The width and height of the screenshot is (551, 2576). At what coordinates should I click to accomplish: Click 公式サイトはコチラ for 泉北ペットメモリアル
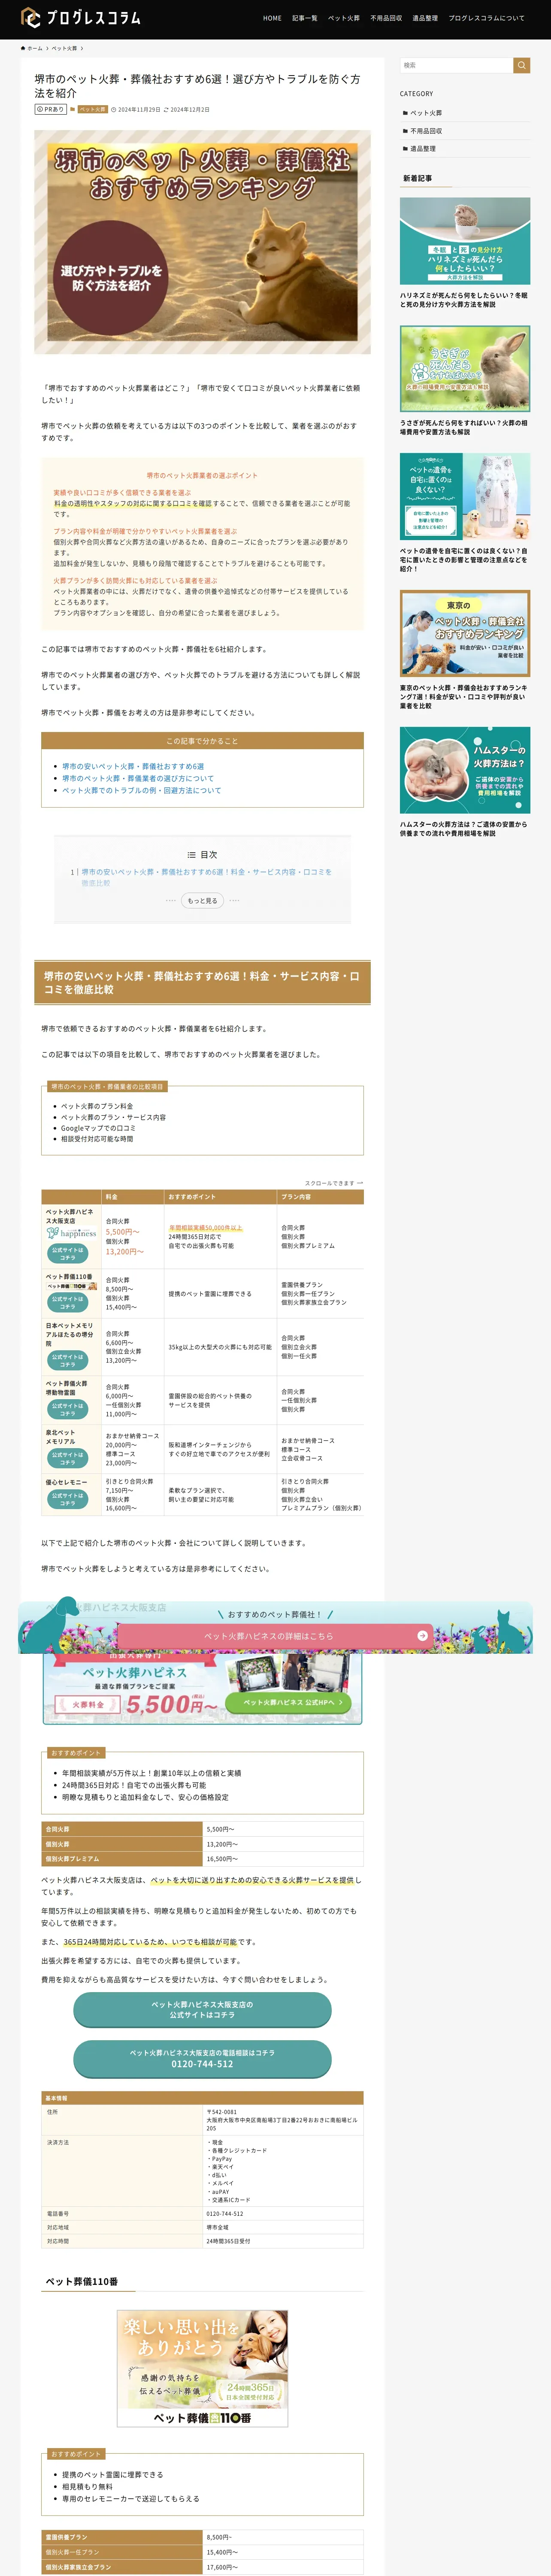coord(67,1459)
